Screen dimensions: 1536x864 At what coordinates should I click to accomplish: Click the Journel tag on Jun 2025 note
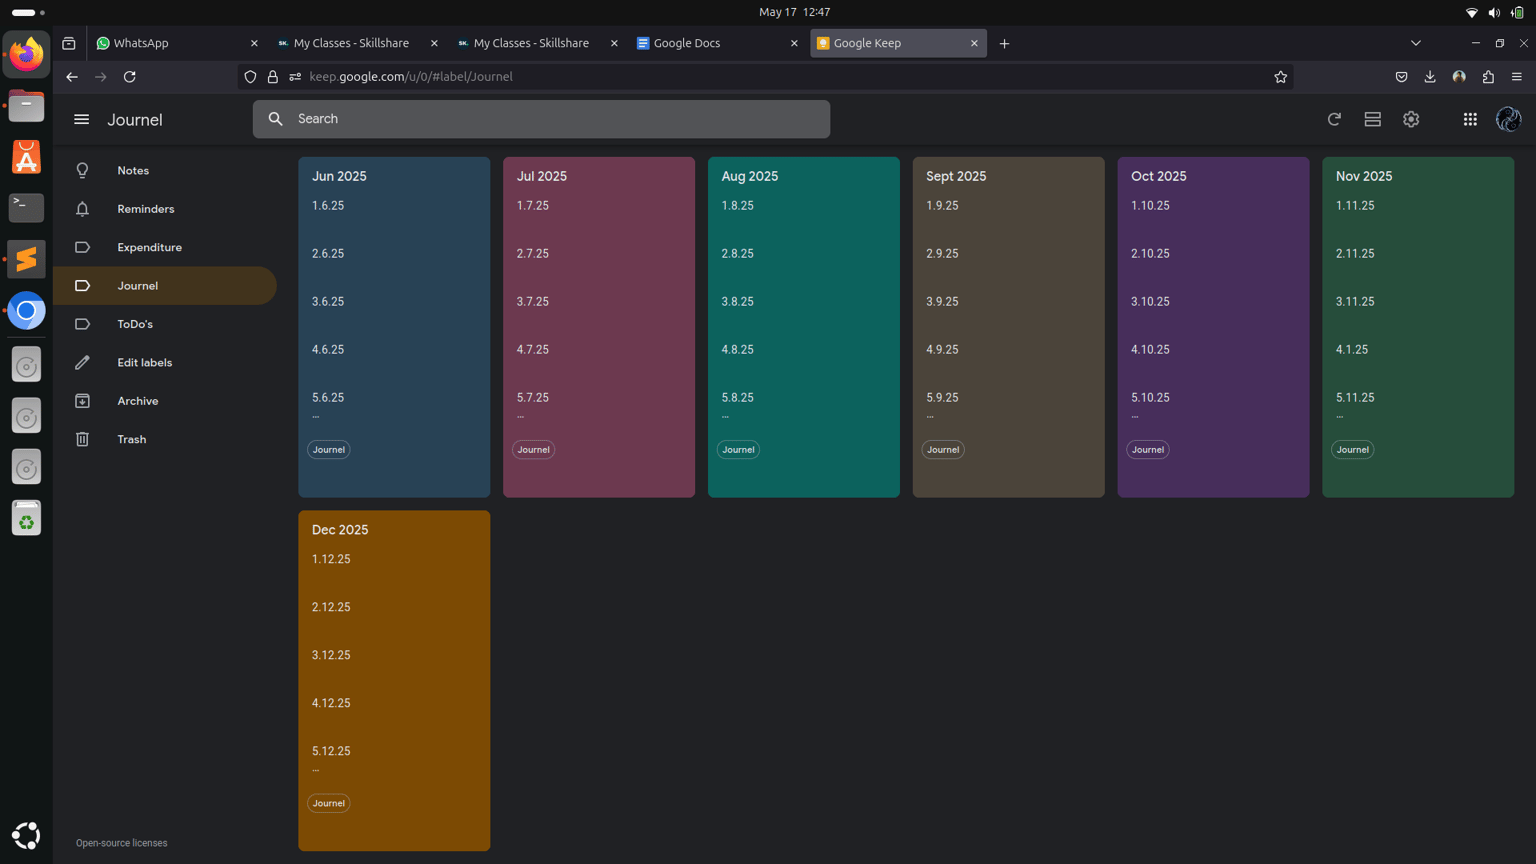coord(329,450)
